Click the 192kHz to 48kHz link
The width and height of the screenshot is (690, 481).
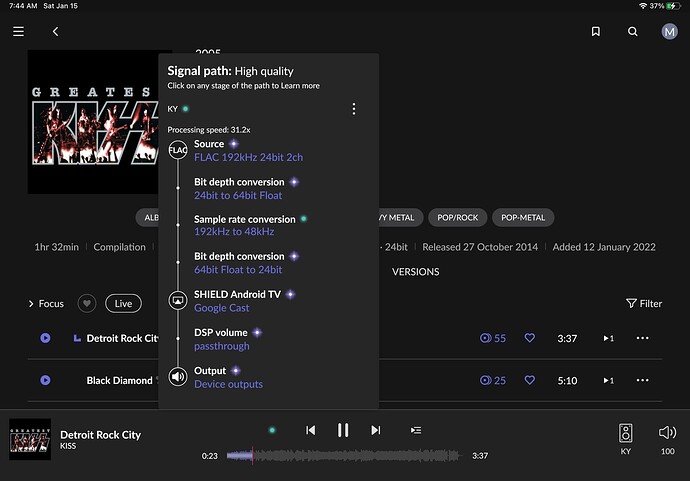(234, 231)
